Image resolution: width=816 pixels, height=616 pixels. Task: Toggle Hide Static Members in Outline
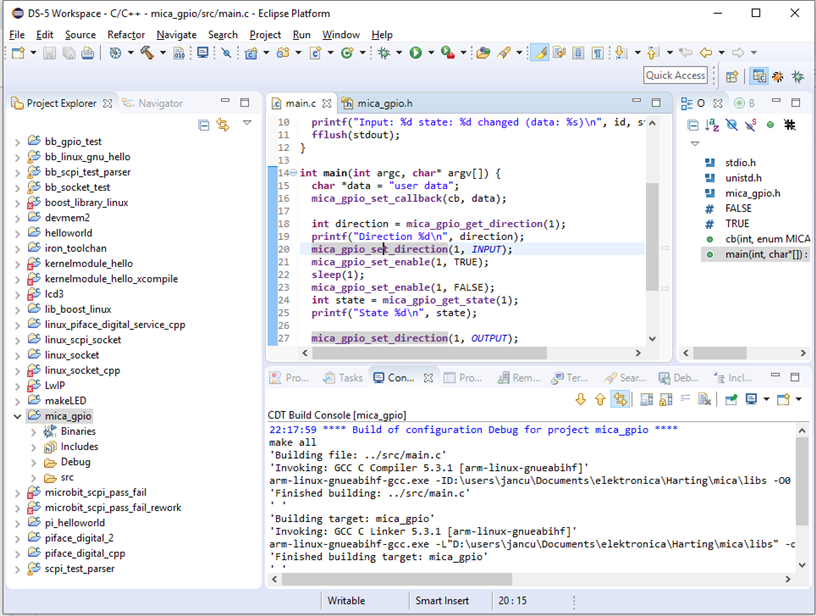(x=751, y=125)
